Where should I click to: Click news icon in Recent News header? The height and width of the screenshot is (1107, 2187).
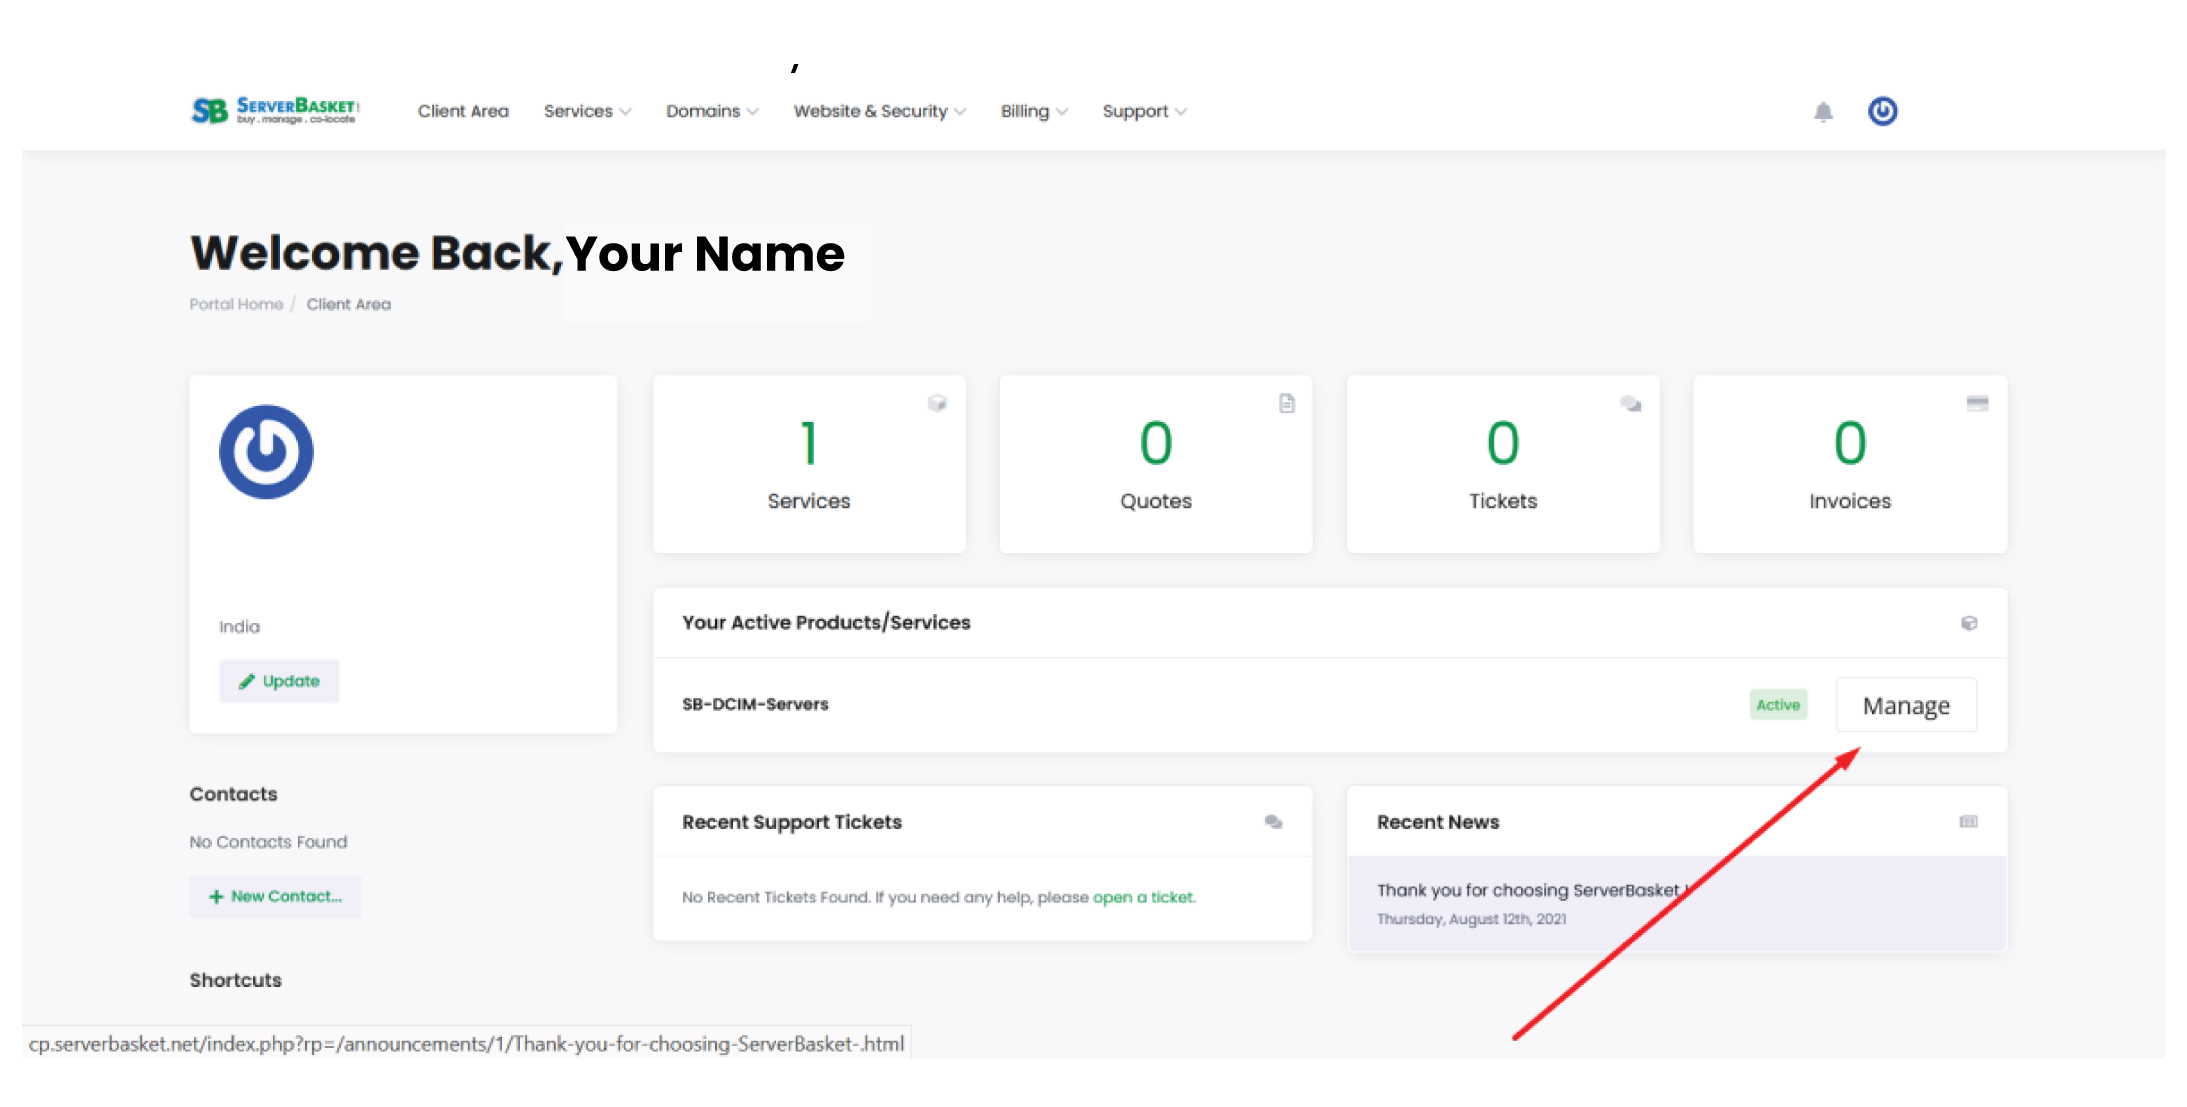click(x=1968, y=821)
